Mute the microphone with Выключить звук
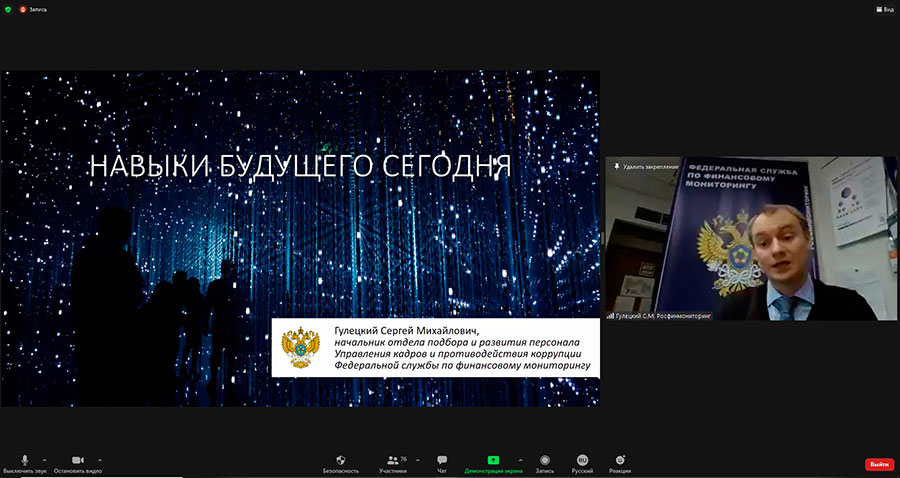Screen dimensions: 900x478 pyautogui.click(x=25, y=464)
